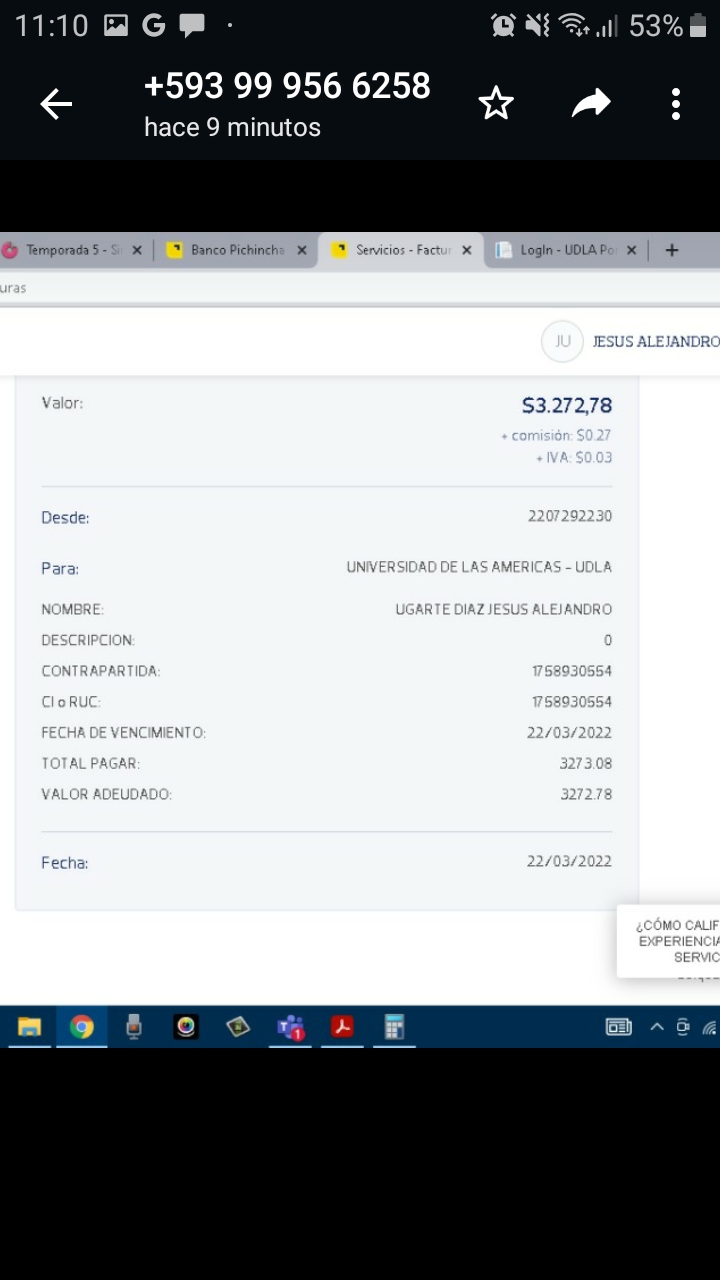Forward the image using the arrow icon
The image size is (720, 1280).
click(591, 104)
